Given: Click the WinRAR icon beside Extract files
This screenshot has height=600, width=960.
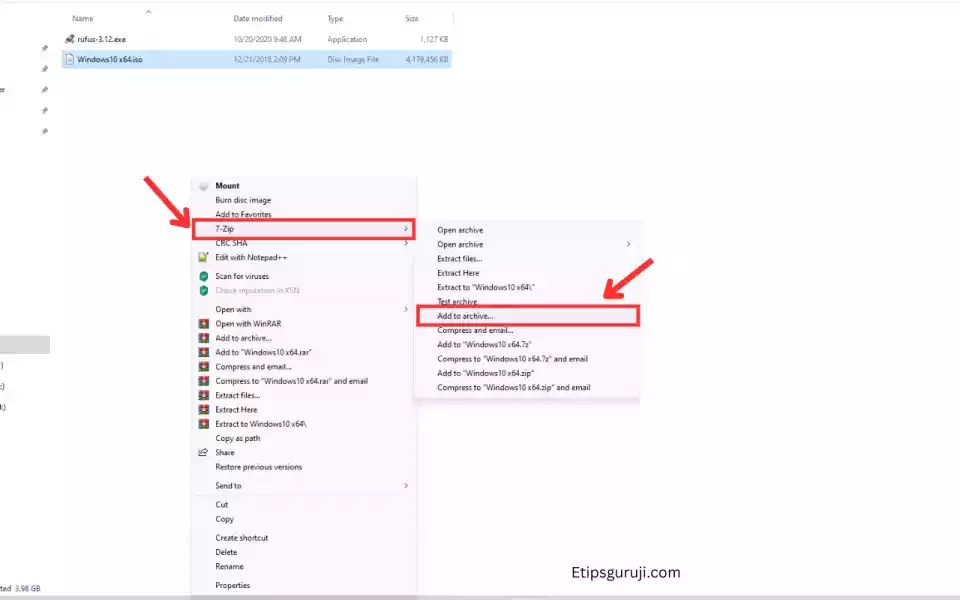Looking at the screenshot, I should click(x=204, y=394).
